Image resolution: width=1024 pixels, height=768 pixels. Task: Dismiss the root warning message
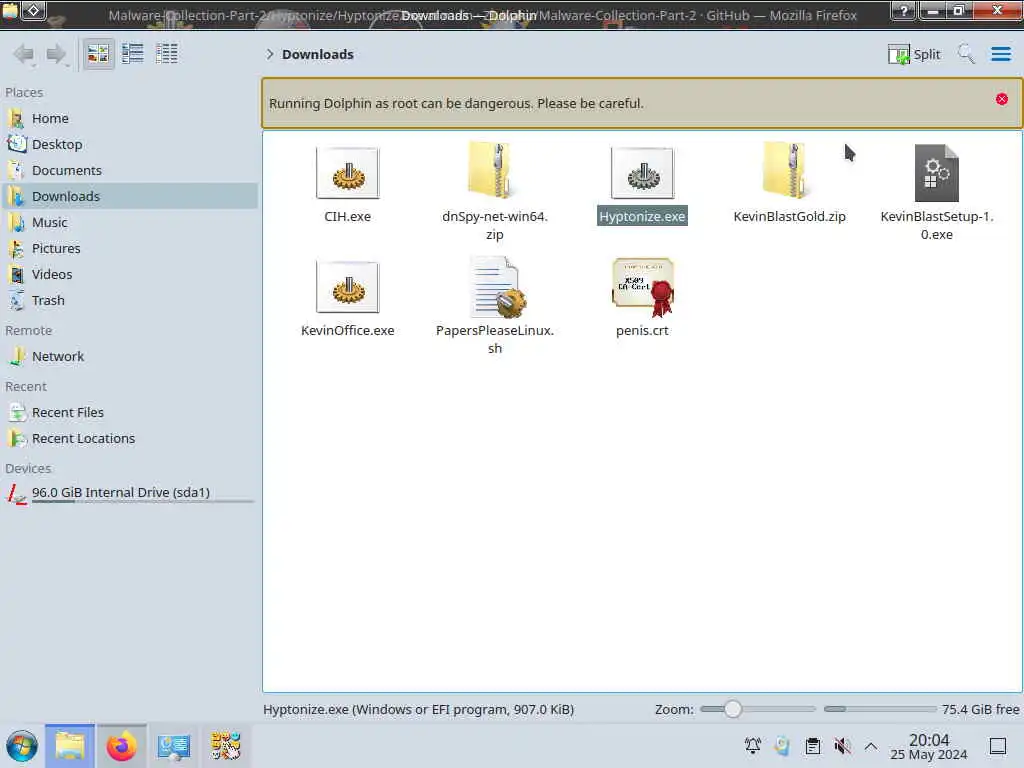pos(1002,99)
